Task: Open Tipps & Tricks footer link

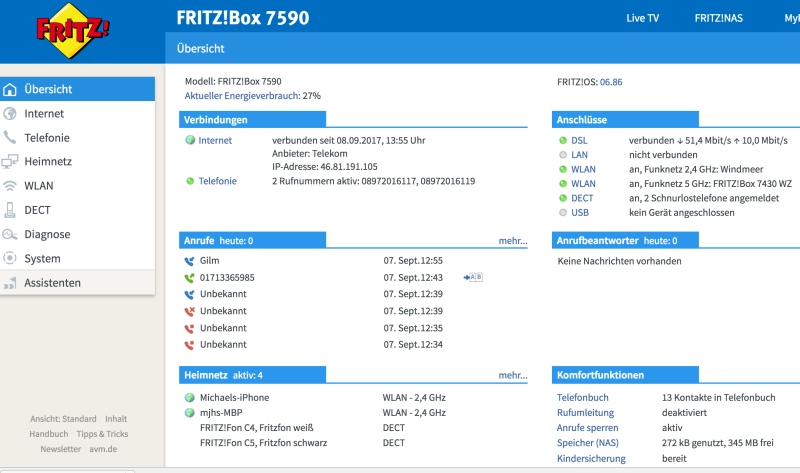Action: (102, 434)
